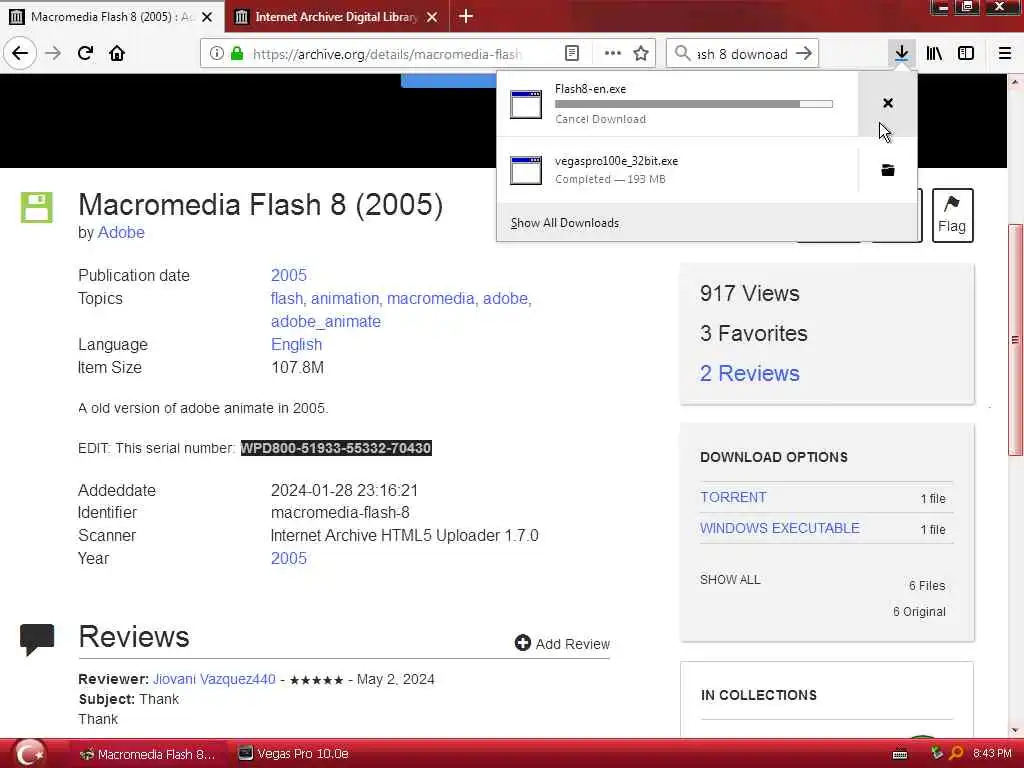Open Macromedia Flash 8 taskbar window button
This screenshot has width=1024, height=768.
[148, 754]
